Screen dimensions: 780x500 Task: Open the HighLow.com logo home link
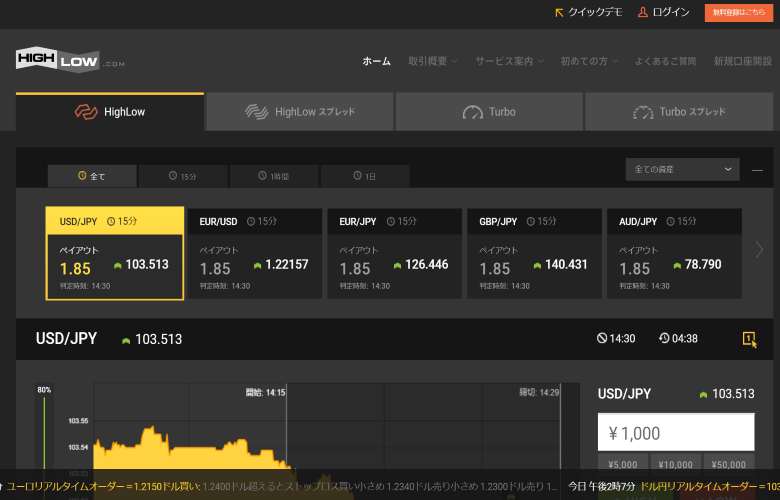click(x=70, y=60)
